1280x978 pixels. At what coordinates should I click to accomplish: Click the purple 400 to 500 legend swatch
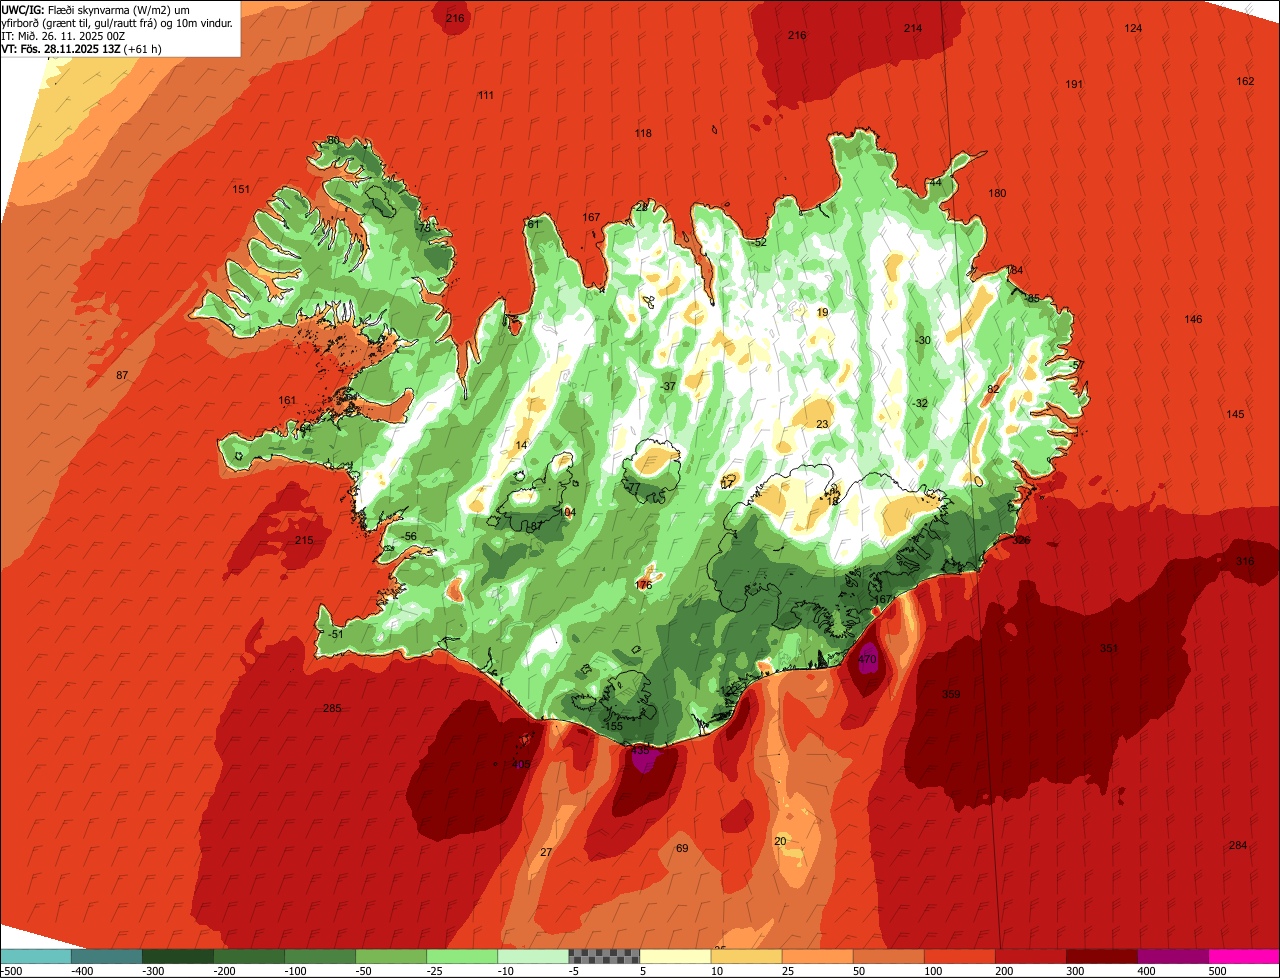pos(1173,956)
